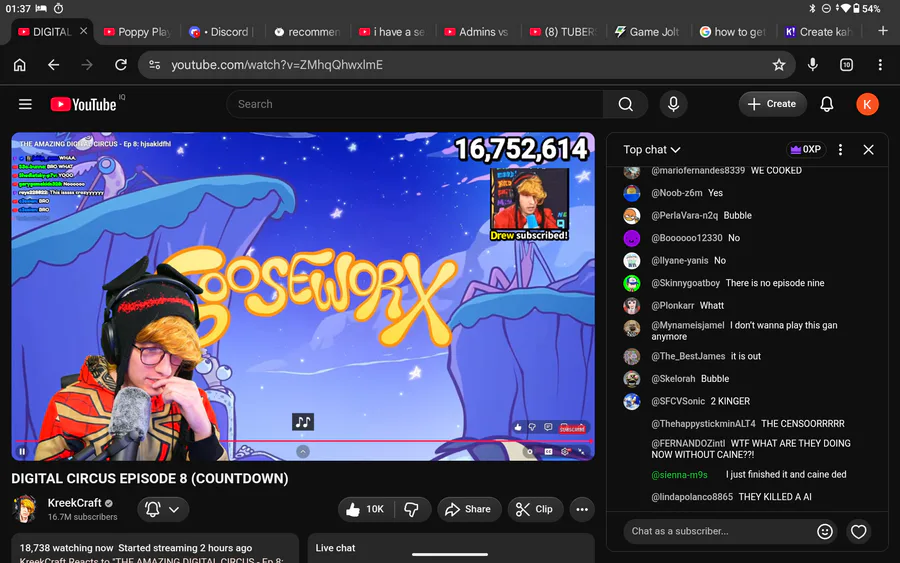Open @lindapolanco8865 chat message
The width and height of the screenshot is (900, 563).
tap(746, 497)
